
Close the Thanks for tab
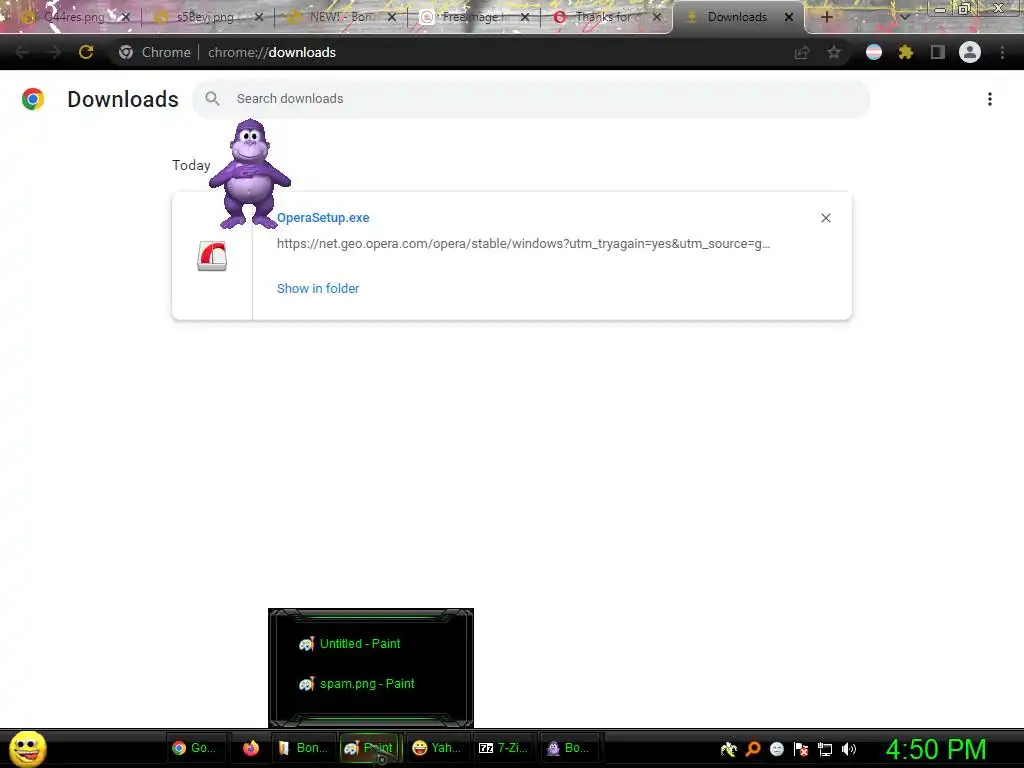(658, 17)
